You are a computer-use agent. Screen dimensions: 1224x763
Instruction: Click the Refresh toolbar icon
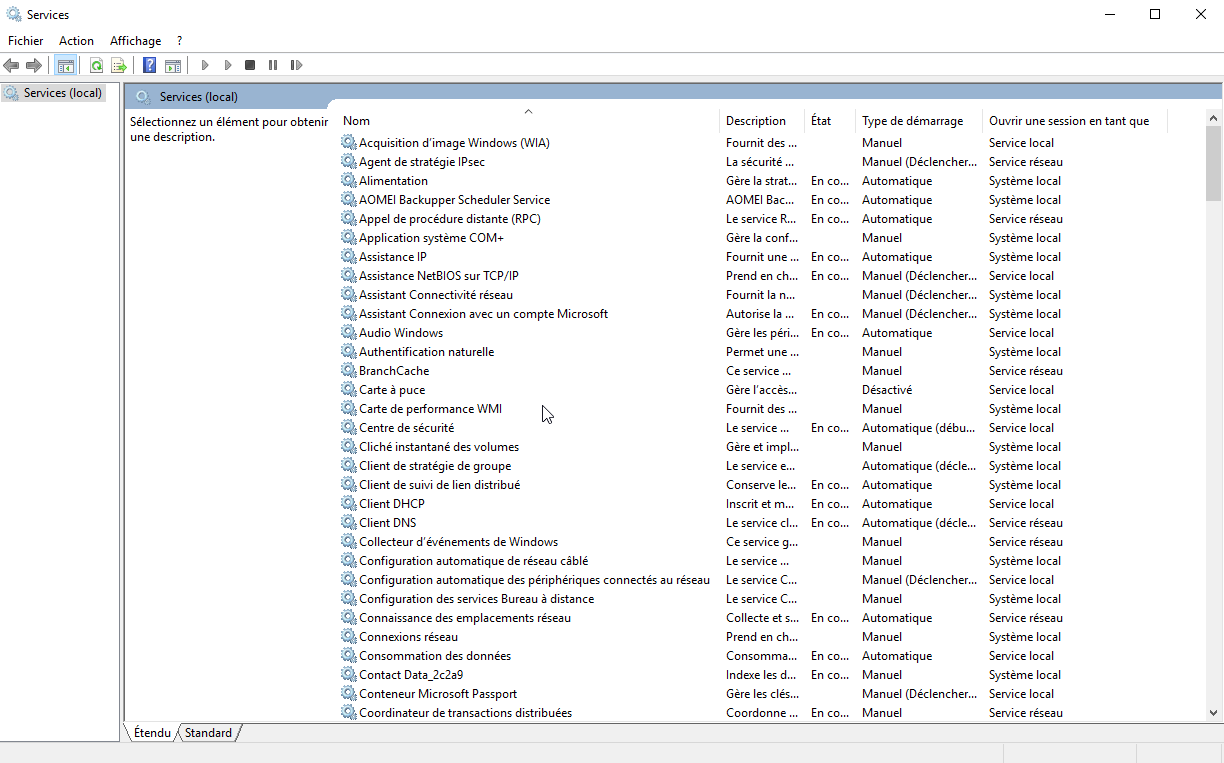click(x=96, y=66)
